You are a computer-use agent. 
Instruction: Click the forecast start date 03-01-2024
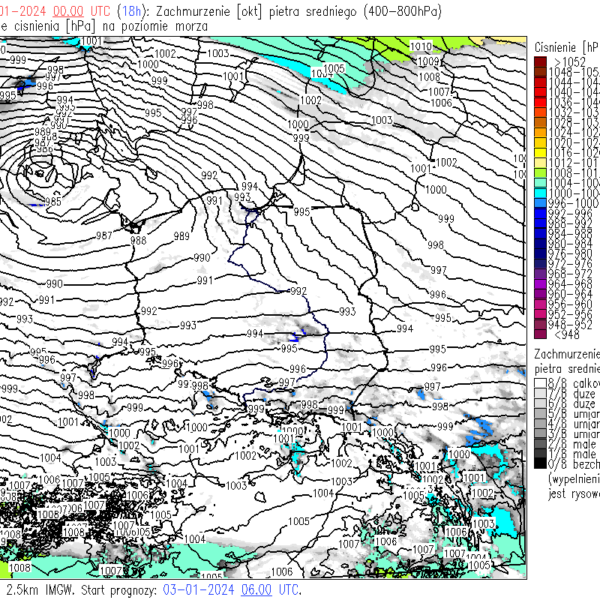[x=196, y=590]
